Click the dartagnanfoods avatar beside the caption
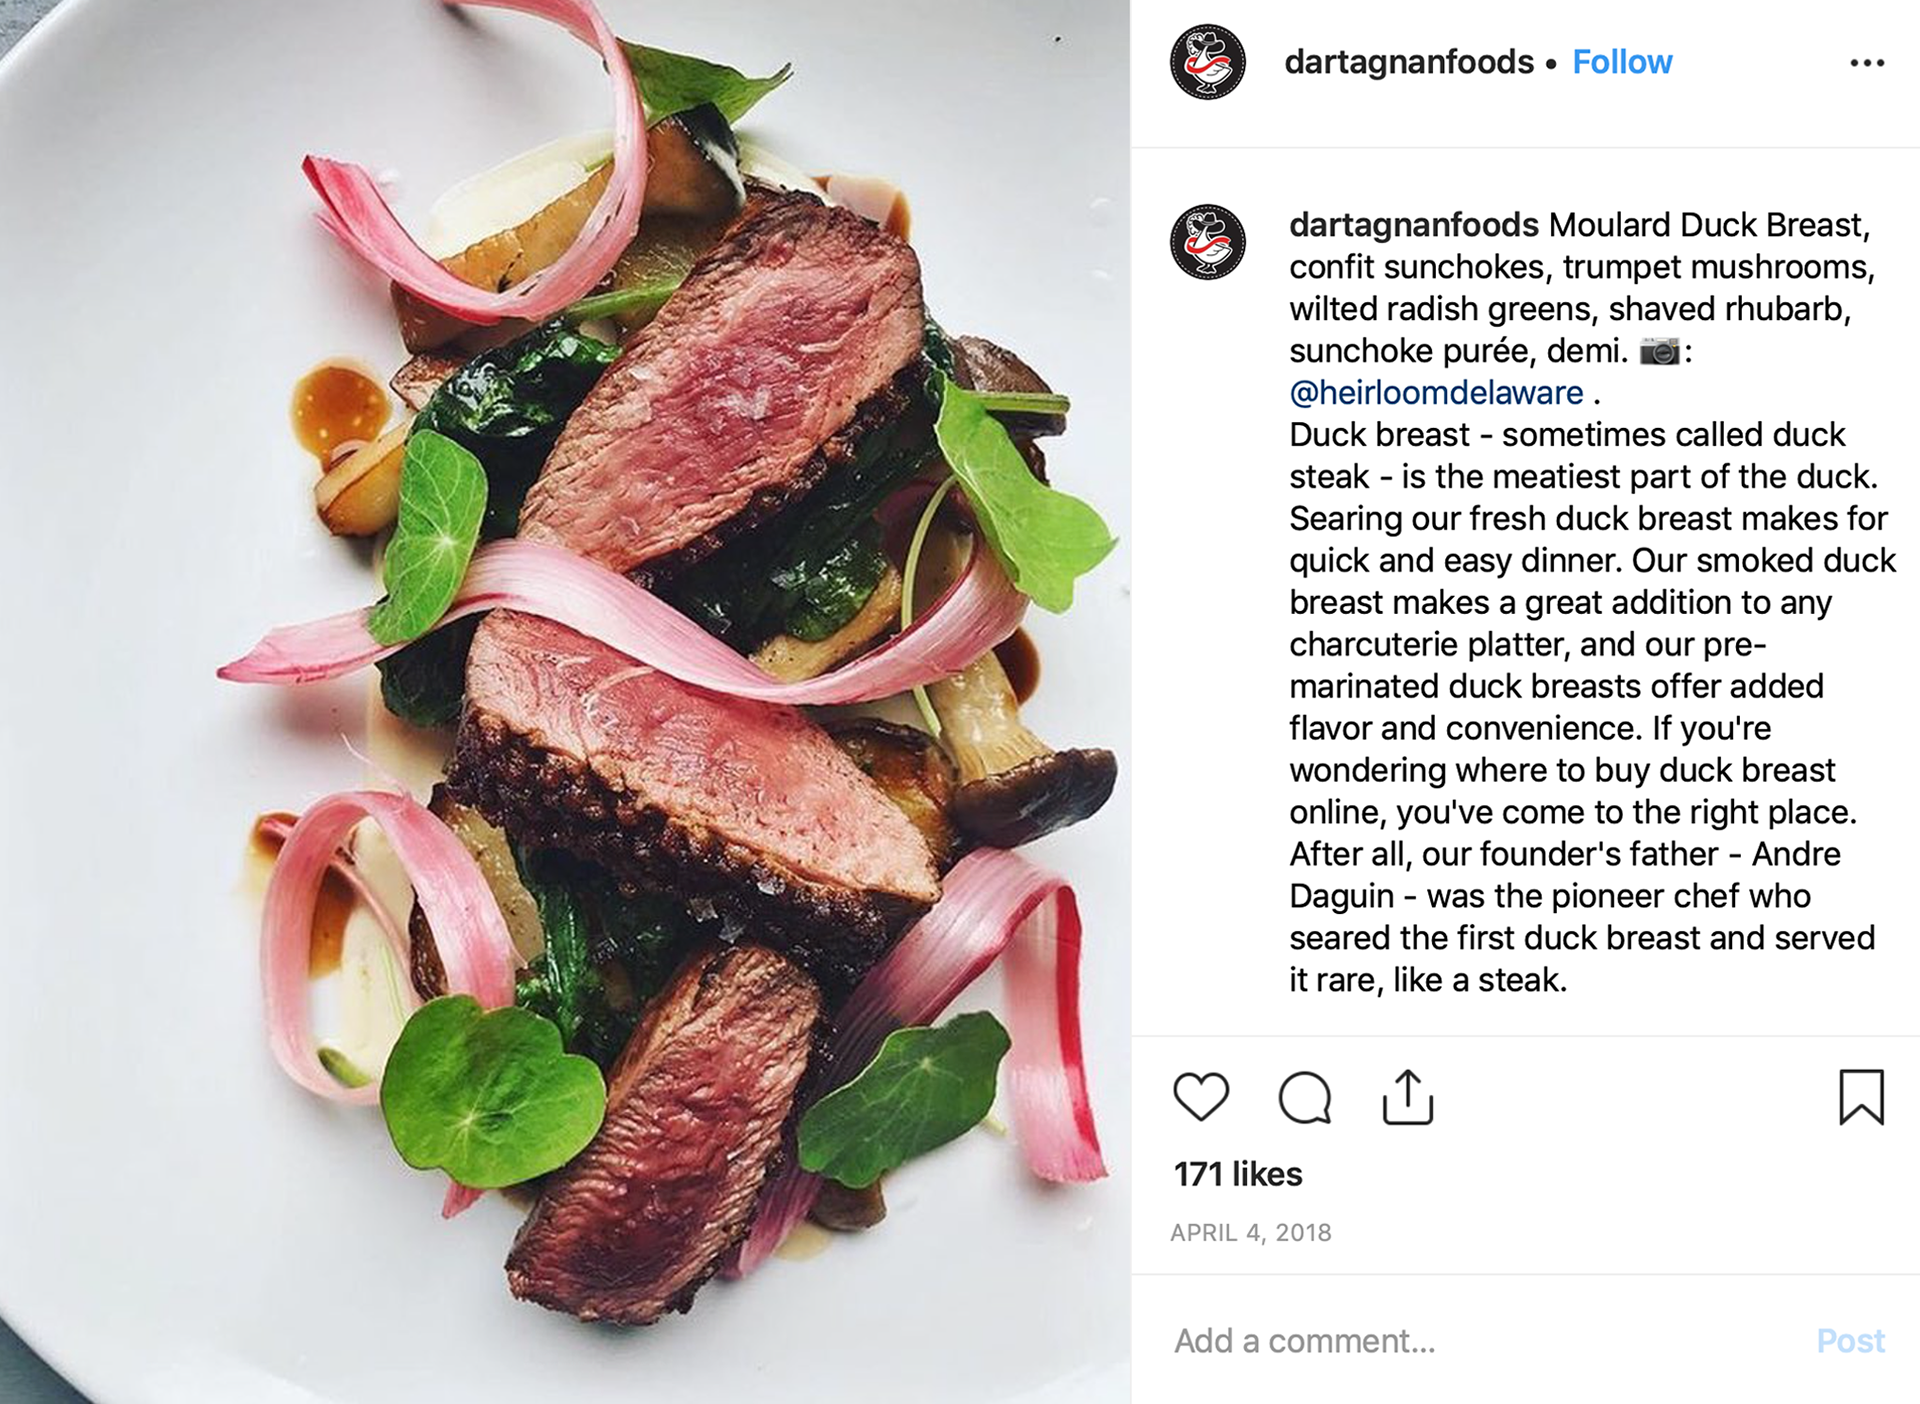 1208,242
